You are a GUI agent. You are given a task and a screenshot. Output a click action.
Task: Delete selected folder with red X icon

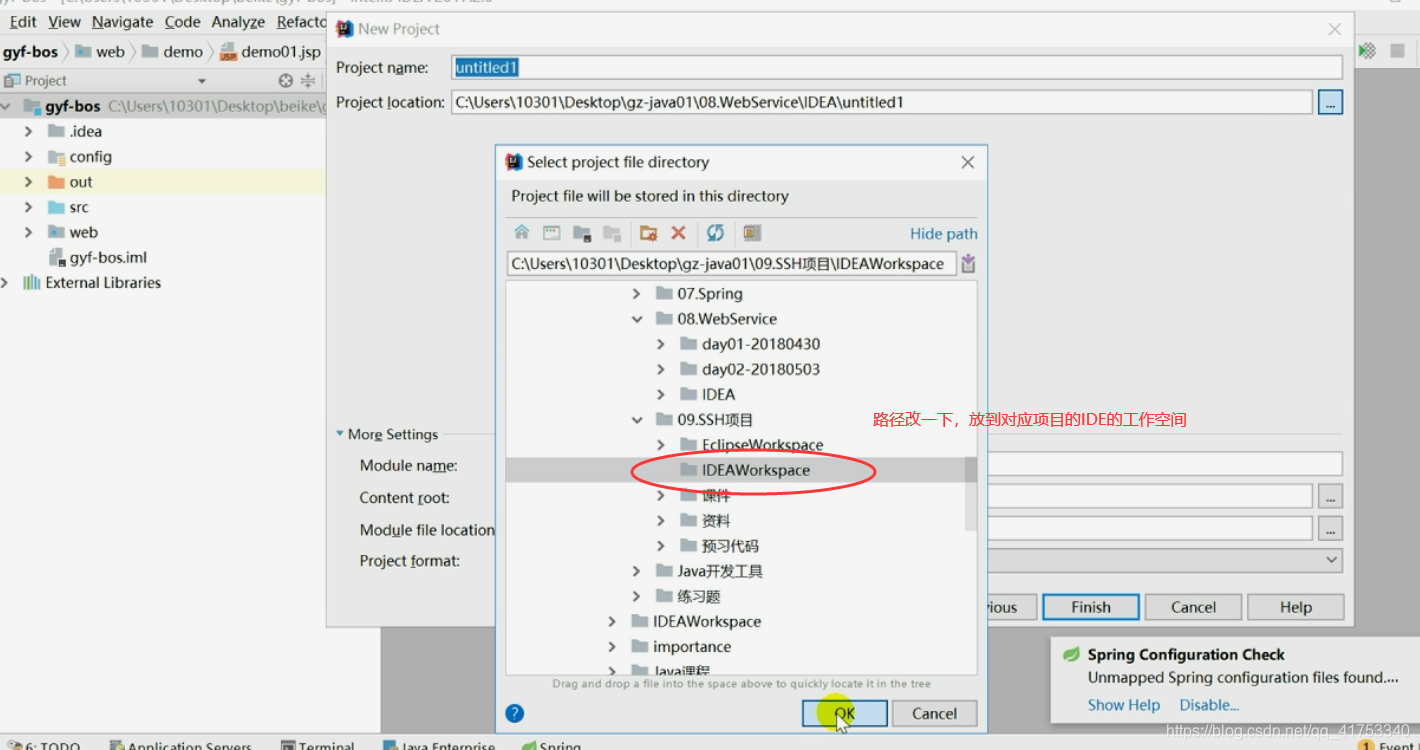coord(678,233)
